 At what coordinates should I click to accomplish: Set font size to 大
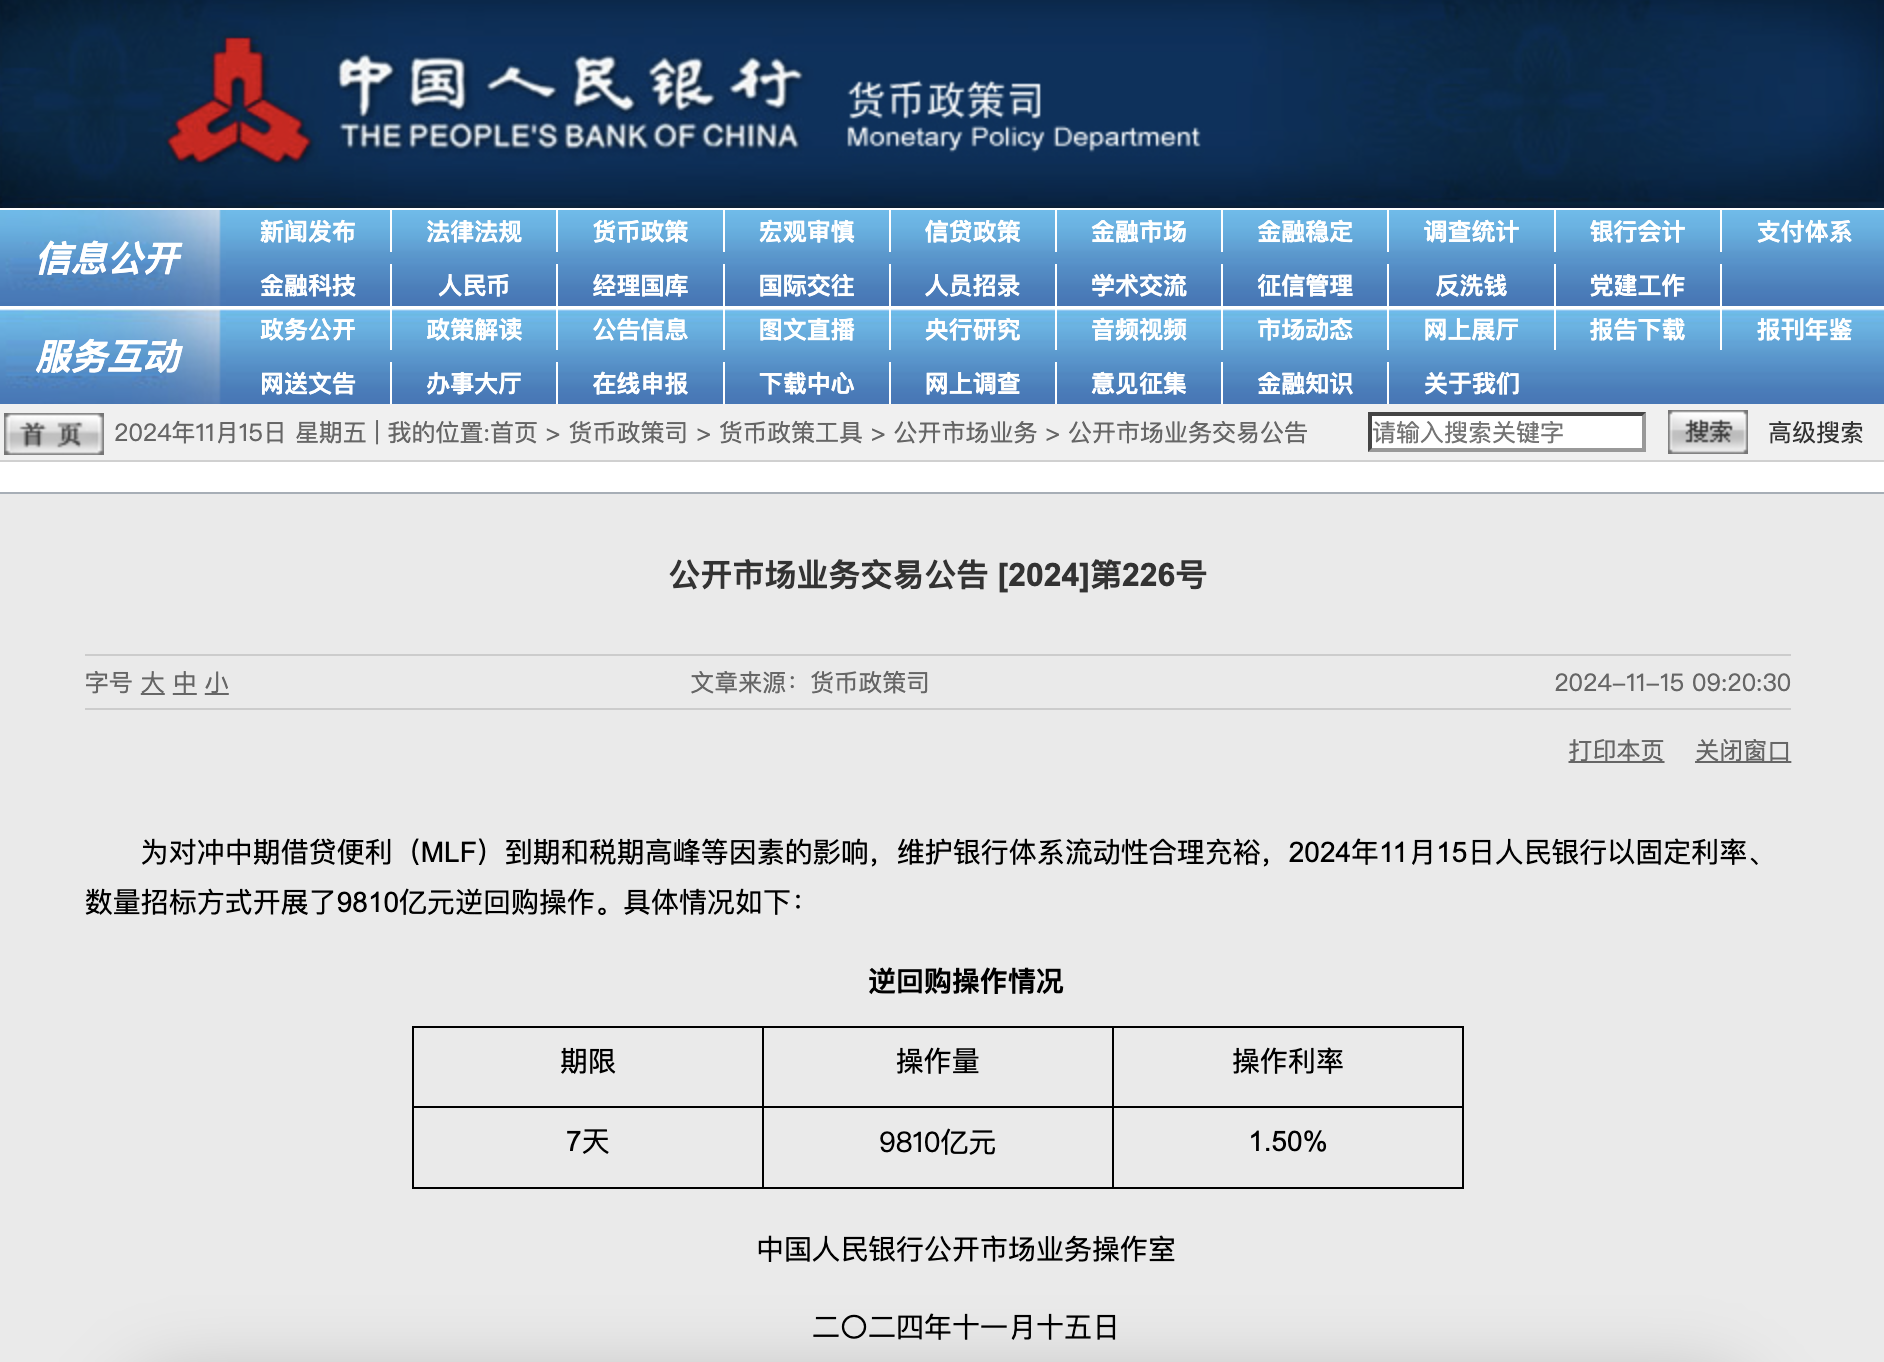point(152,683)
